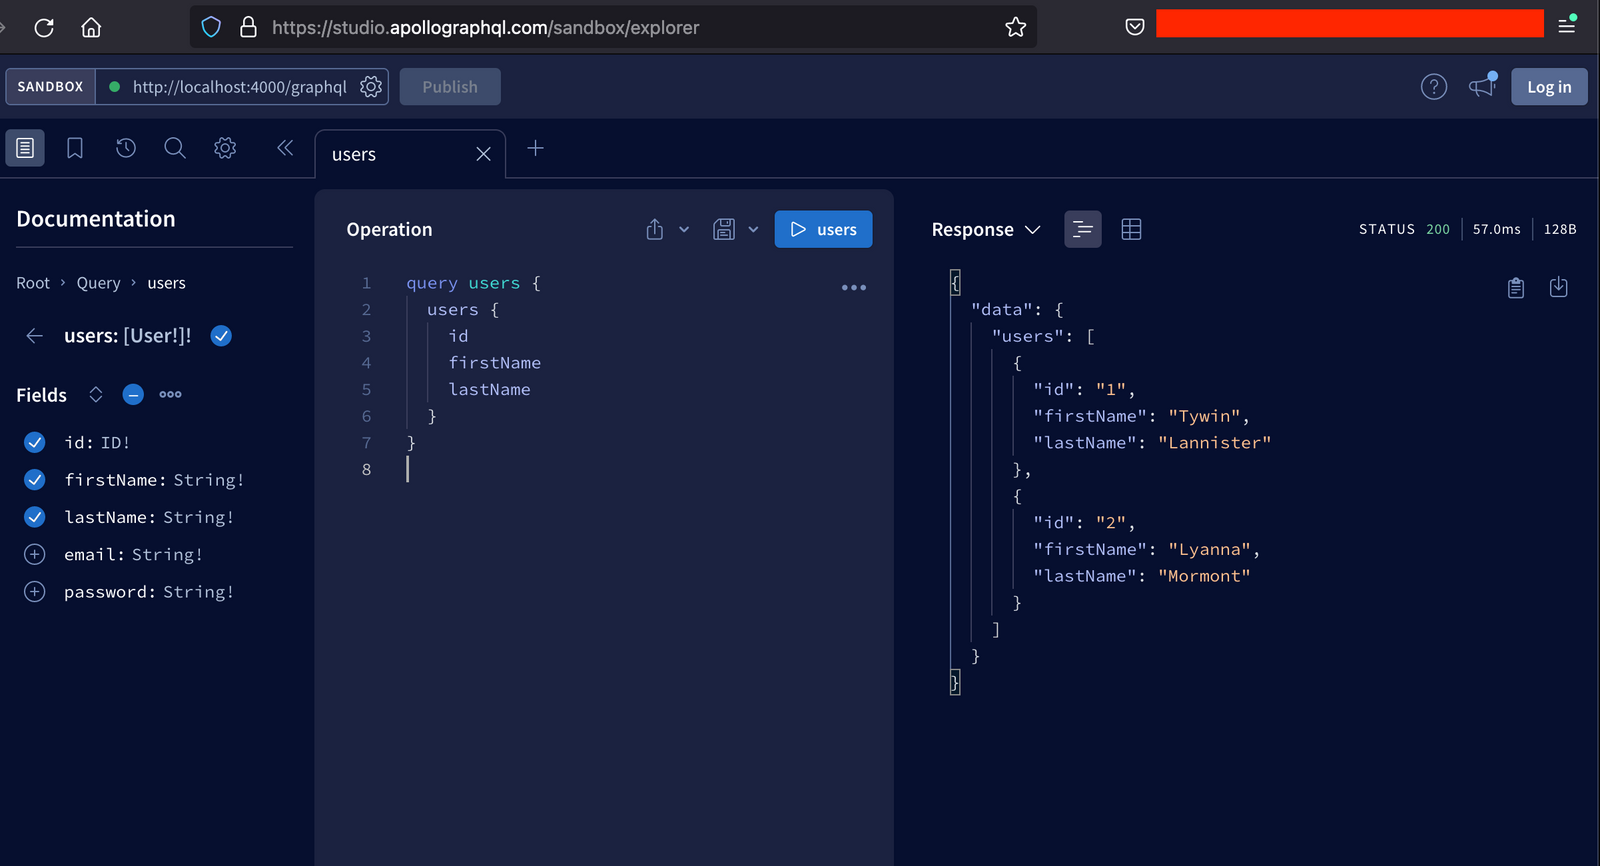Click the Log in button
Image resolution: width=1600 pixels, height=866 pixels.
[x=1549, y=87]
